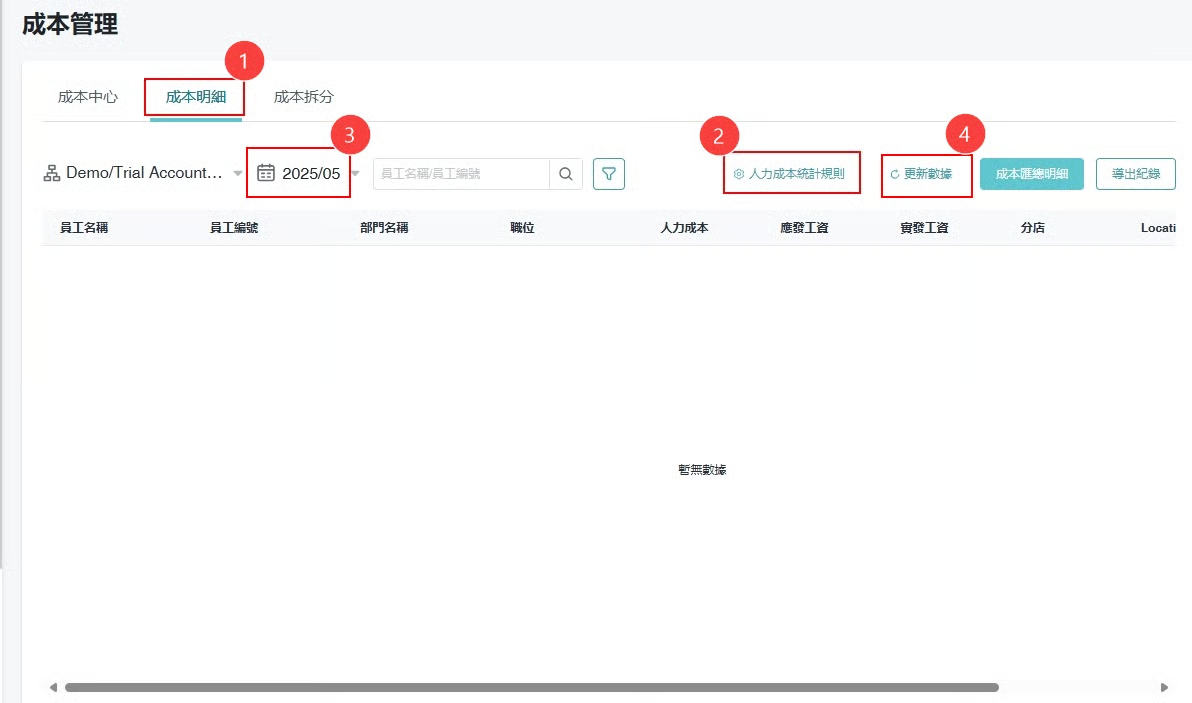This screenshot has width=1192, height=703.
Task: Click the magnifier search icon
Action: point(566,174)
